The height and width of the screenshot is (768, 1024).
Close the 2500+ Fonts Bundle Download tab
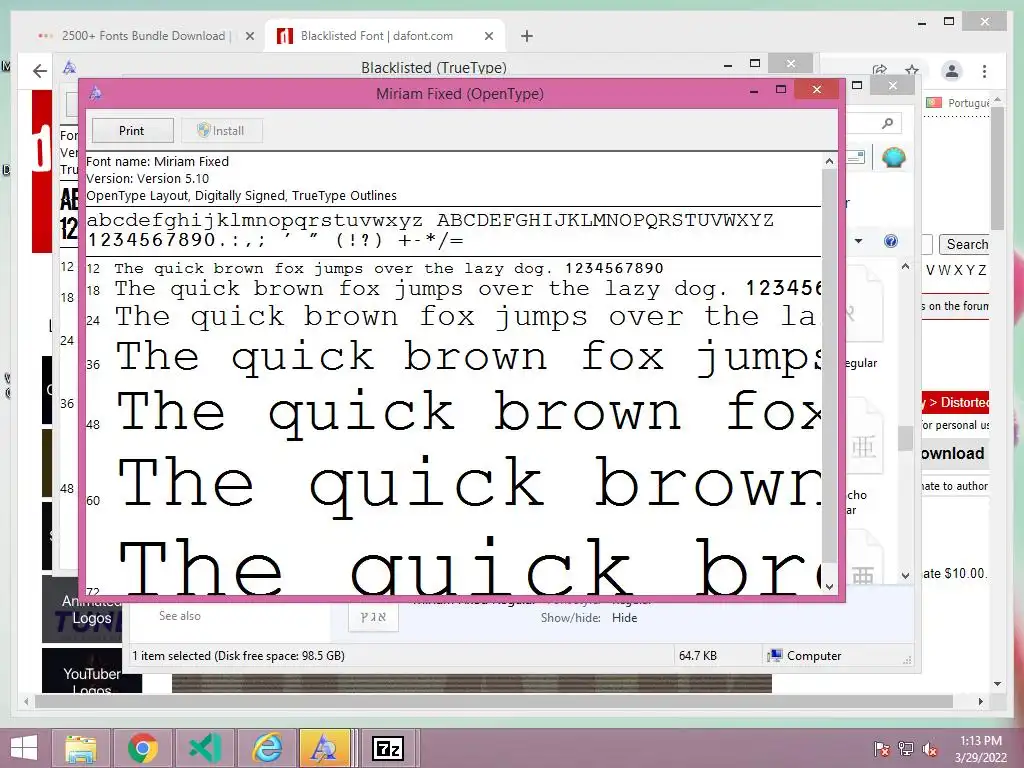point(249,36)
